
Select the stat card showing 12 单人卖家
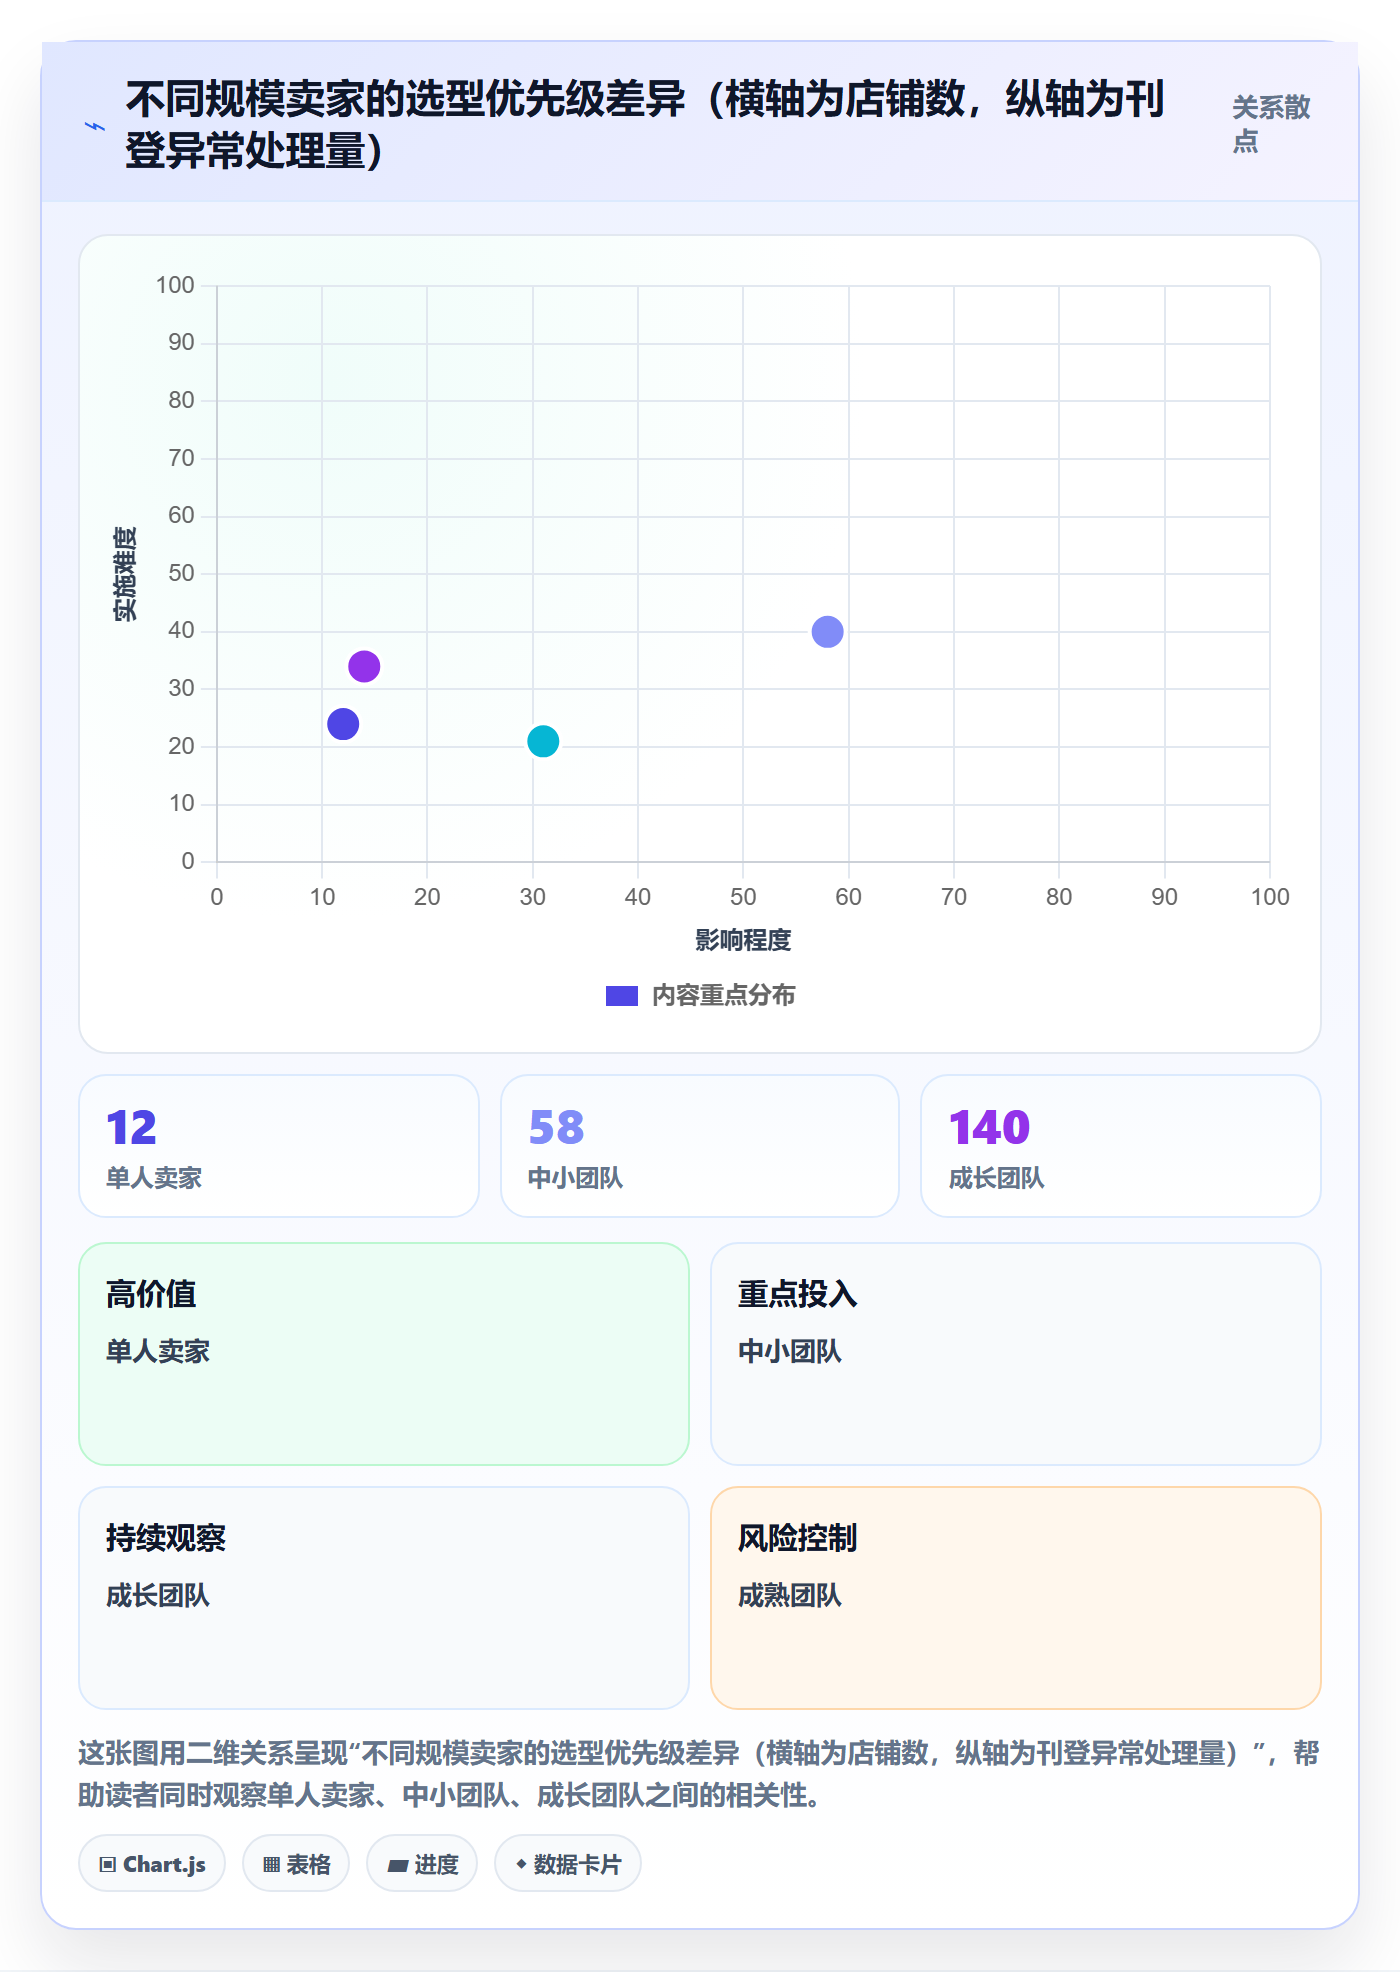tap(279, 1146)
